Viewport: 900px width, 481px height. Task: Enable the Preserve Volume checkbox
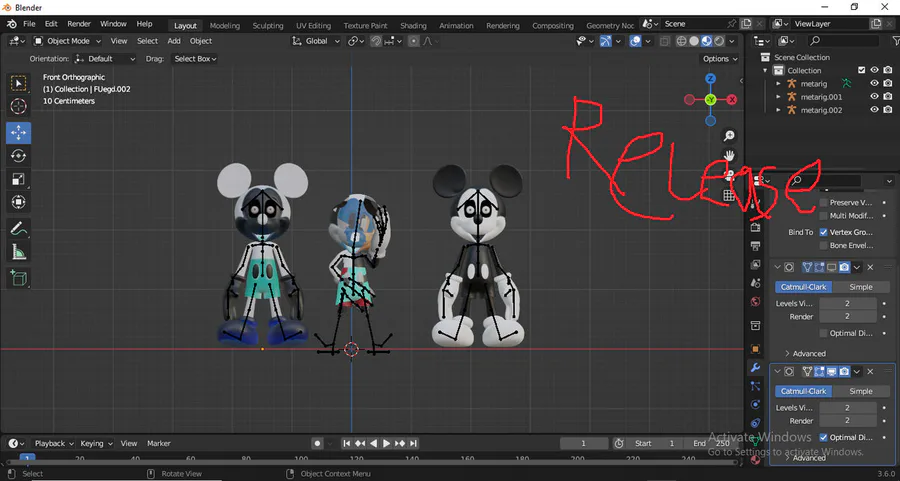pyautogui.click(x=824, y=203)
